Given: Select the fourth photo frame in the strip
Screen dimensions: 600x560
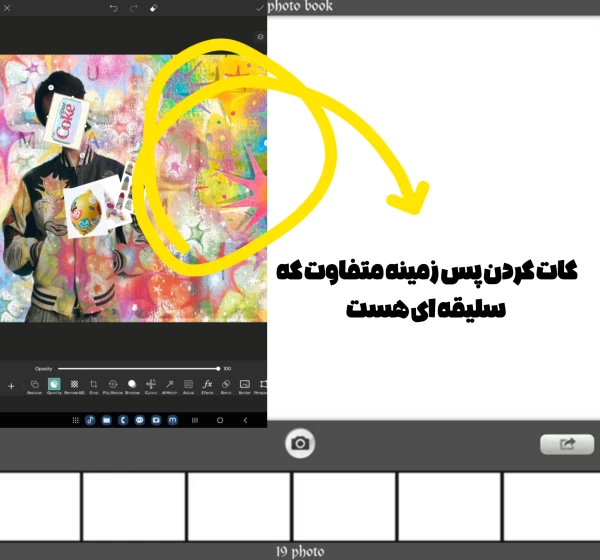Looking at the screenshot, I should pos(344,506).
